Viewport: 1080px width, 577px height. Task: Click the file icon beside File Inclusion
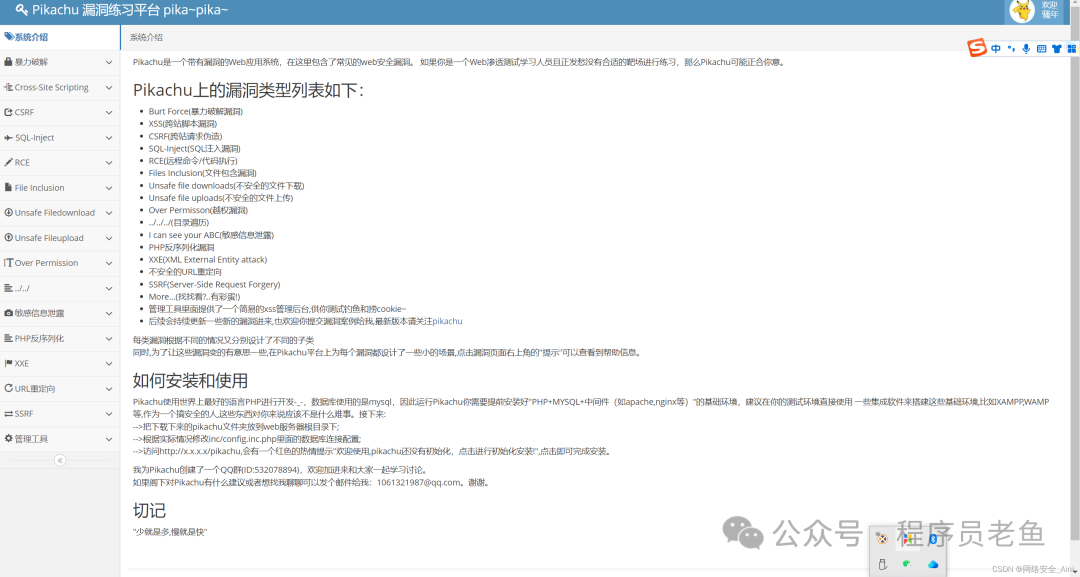[x=8, y=187]
